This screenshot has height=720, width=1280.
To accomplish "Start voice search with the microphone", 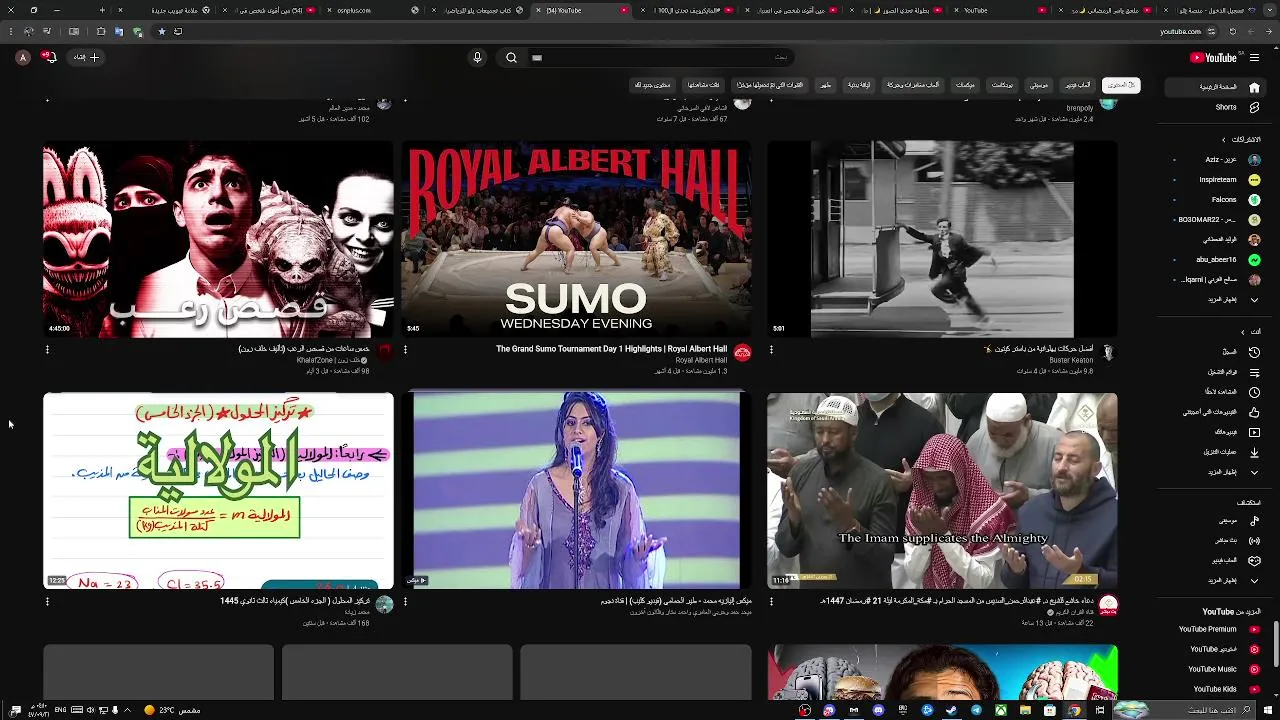I will click(477, 57).
